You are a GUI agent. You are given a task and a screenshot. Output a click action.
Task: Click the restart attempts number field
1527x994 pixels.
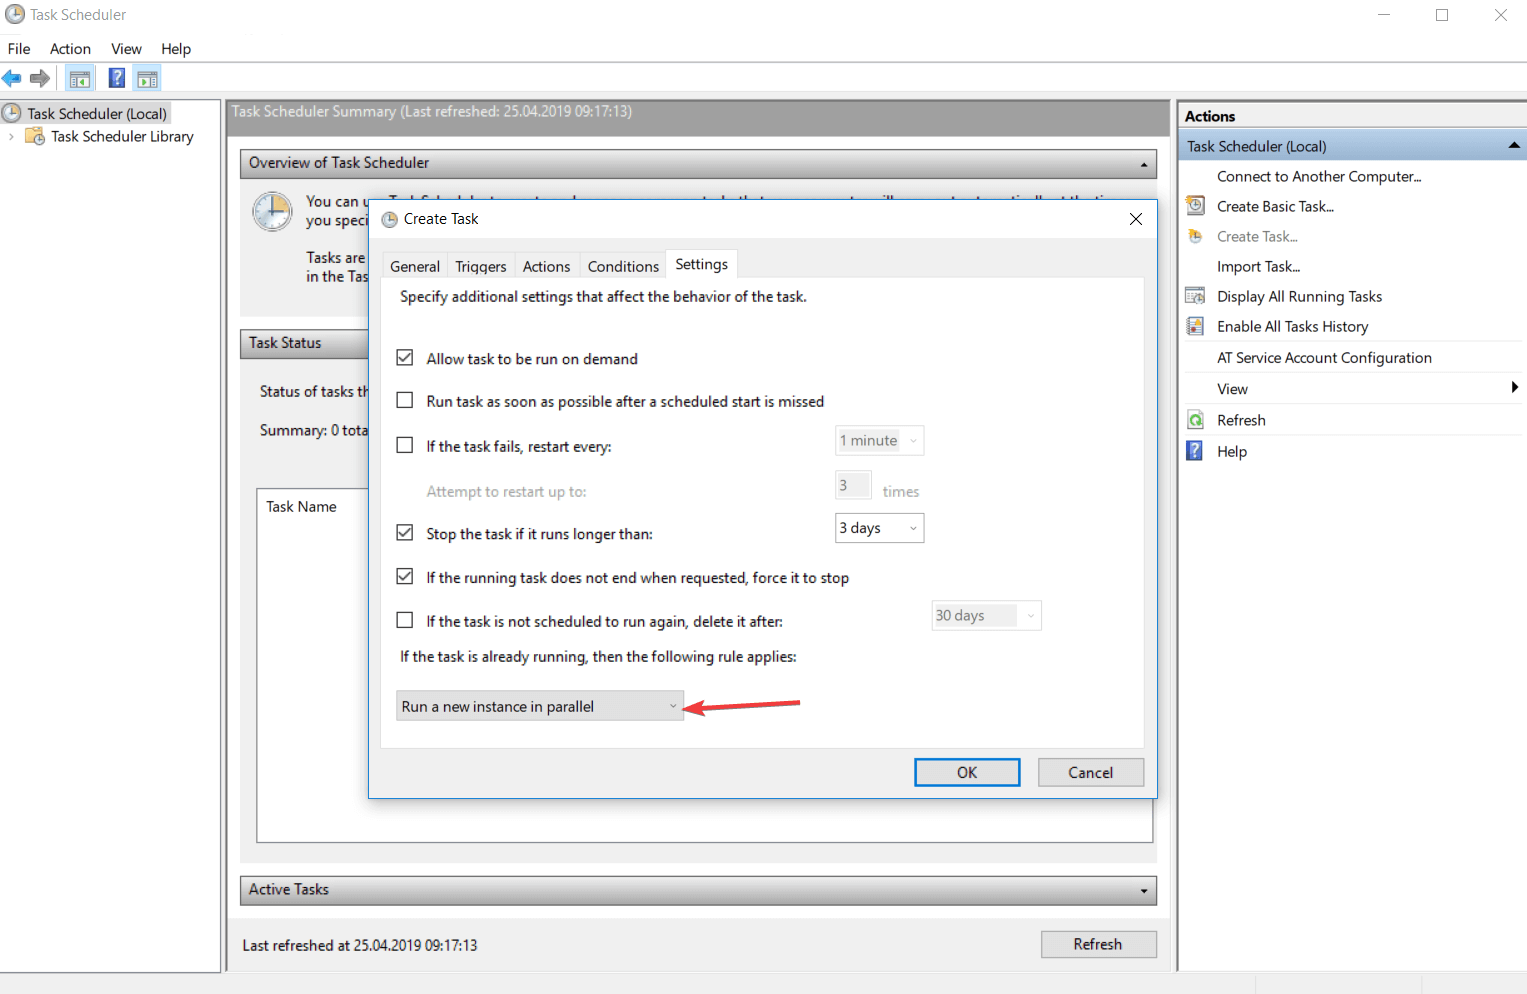853,485
